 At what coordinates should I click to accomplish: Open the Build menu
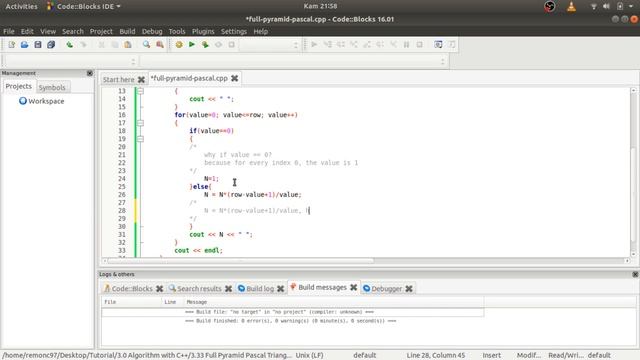127,31
